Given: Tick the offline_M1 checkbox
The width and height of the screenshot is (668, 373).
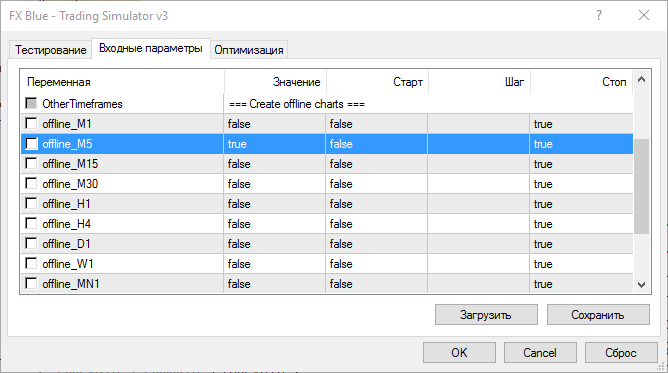Looking at the screenshot, I should [31, 123].
